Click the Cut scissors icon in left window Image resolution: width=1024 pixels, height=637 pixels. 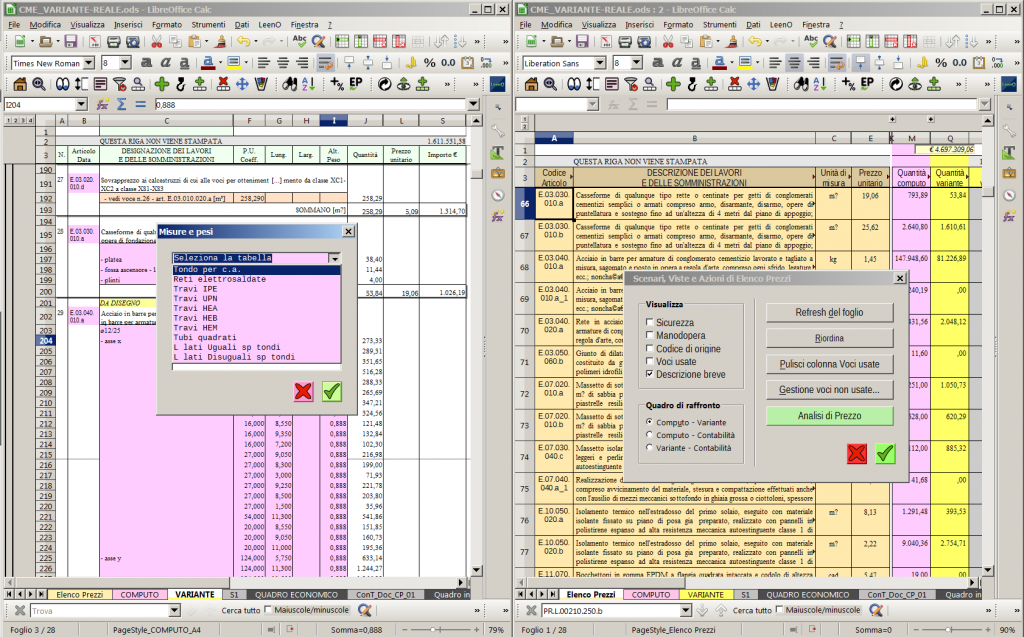pyautogui.click(x=156, y=42)
